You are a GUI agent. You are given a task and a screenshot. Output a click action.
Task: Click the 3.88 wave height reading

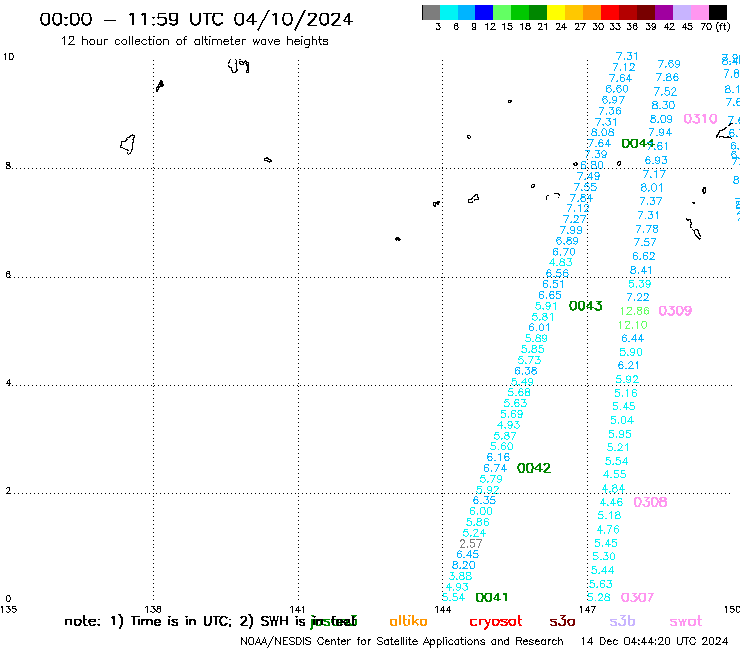click(x=460, y=576)
